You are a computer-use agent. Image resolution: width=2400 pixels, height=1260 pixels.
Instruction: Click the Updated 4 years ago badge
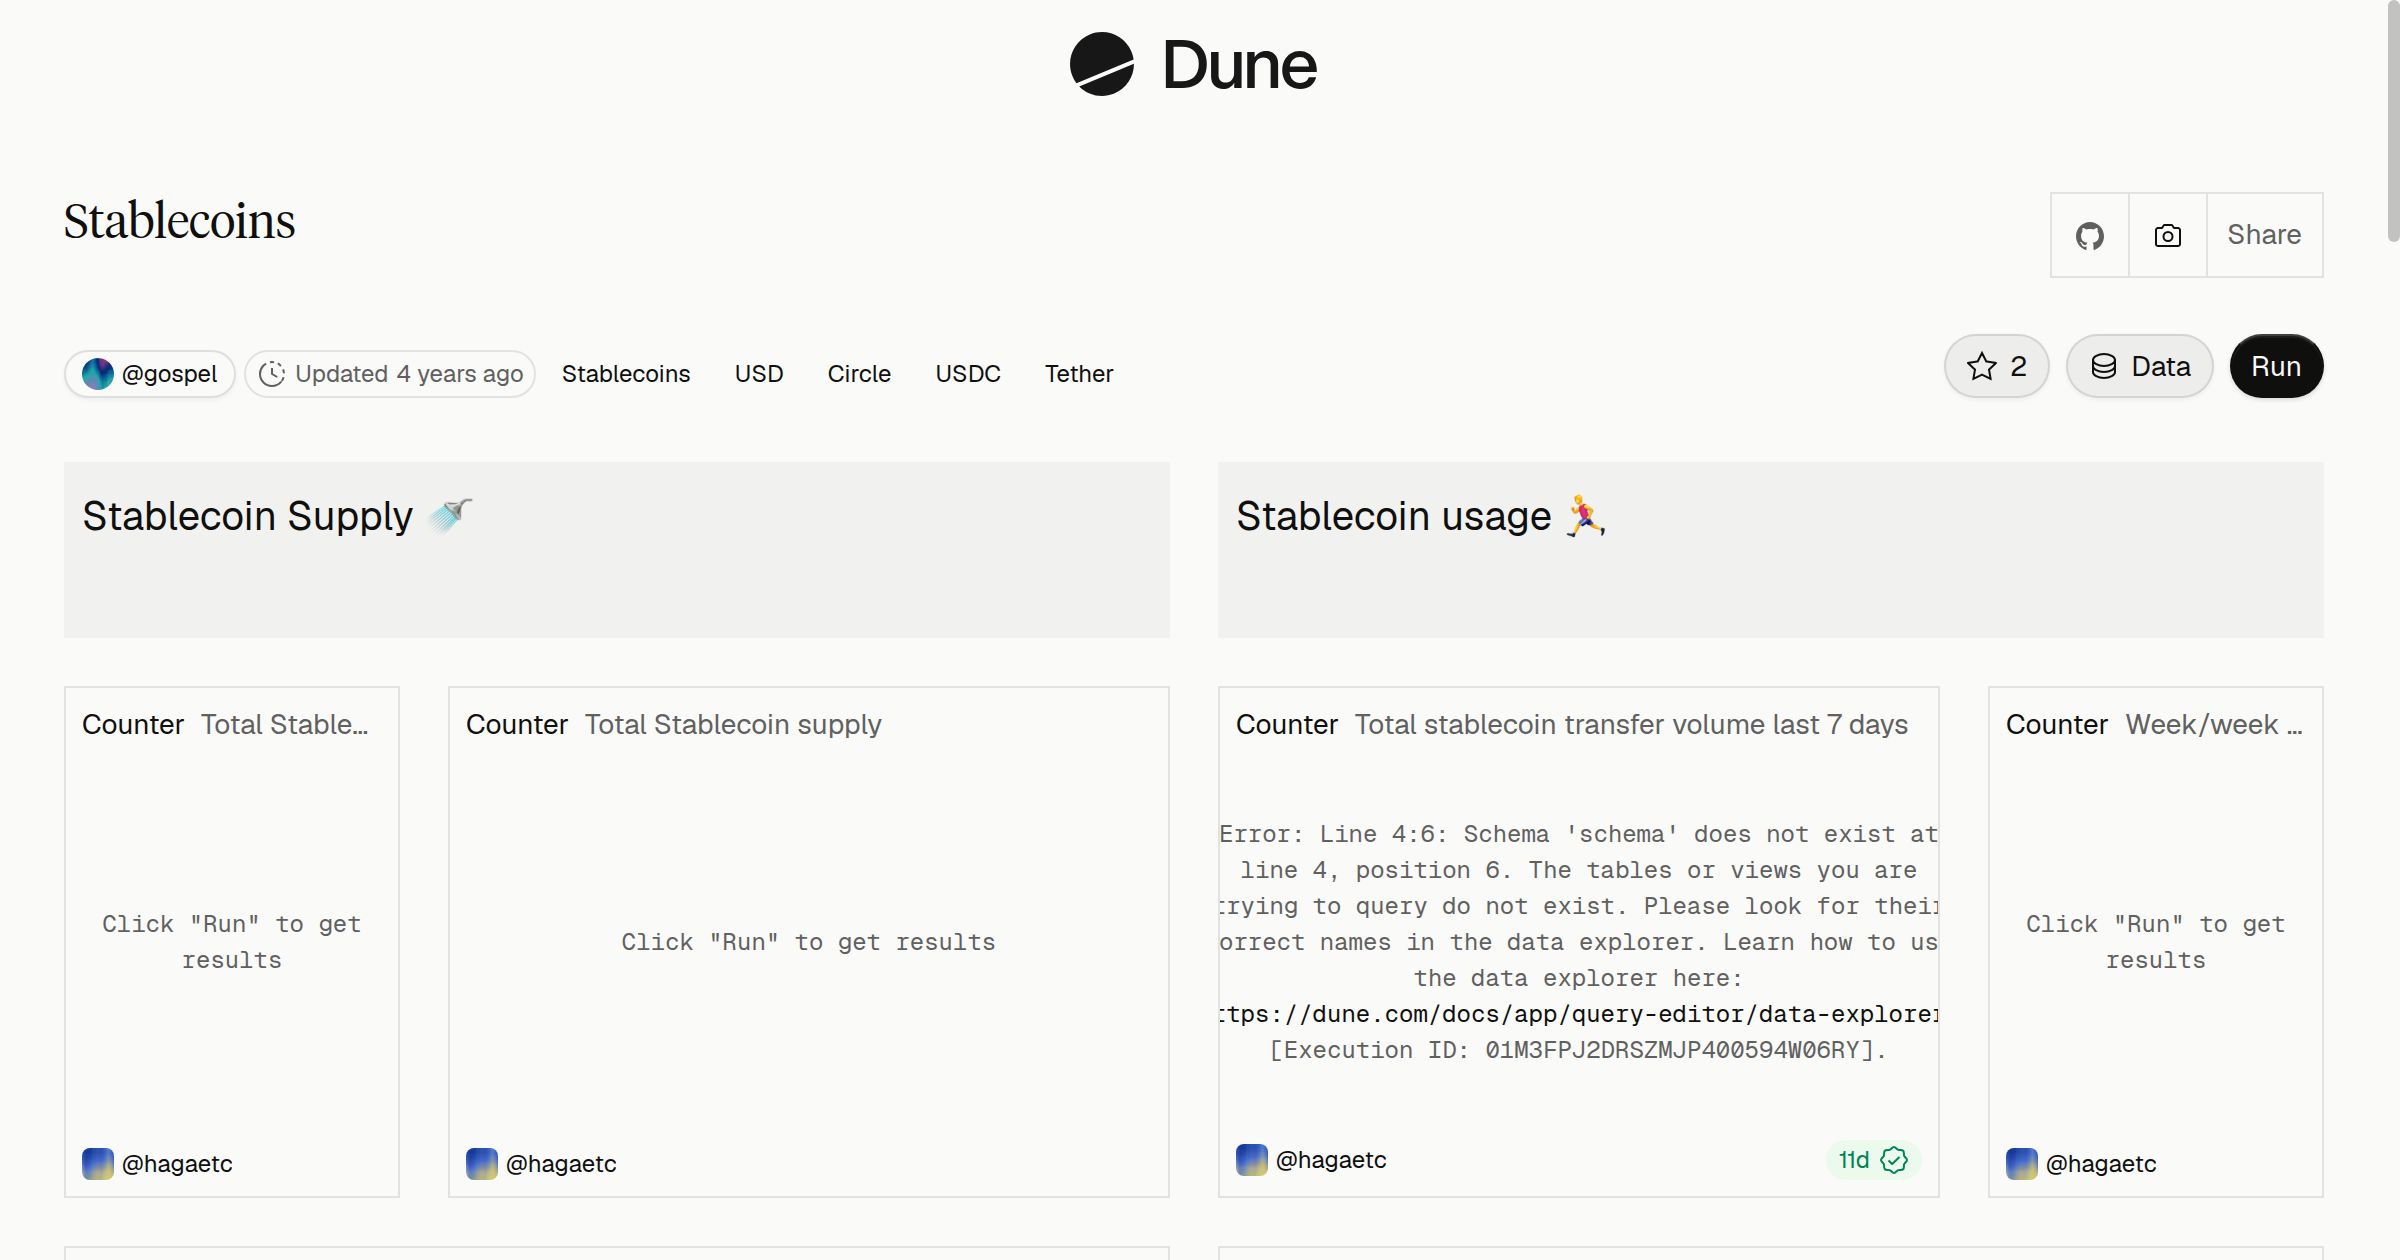[x=390, y=374]
